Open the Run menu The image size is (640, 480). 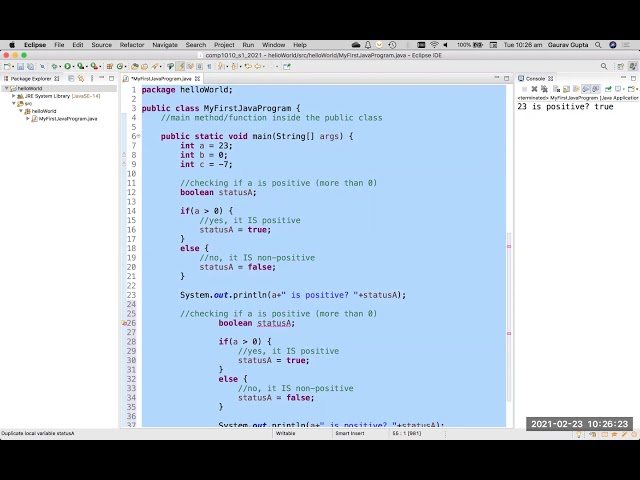point(248,45)
